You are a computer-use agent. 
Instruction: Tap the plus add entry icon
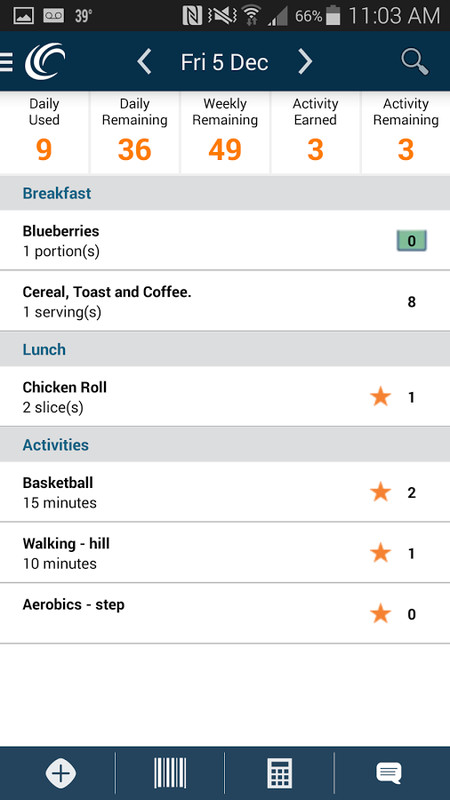point(61,773)
